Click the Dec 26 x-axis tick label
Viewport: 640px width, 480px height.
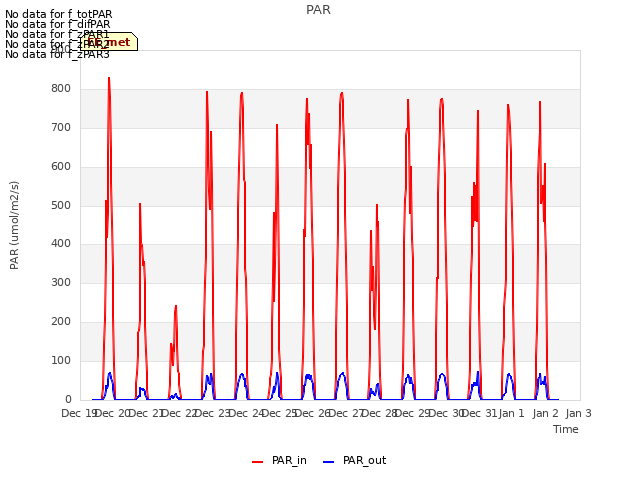[x=312, y=413]
